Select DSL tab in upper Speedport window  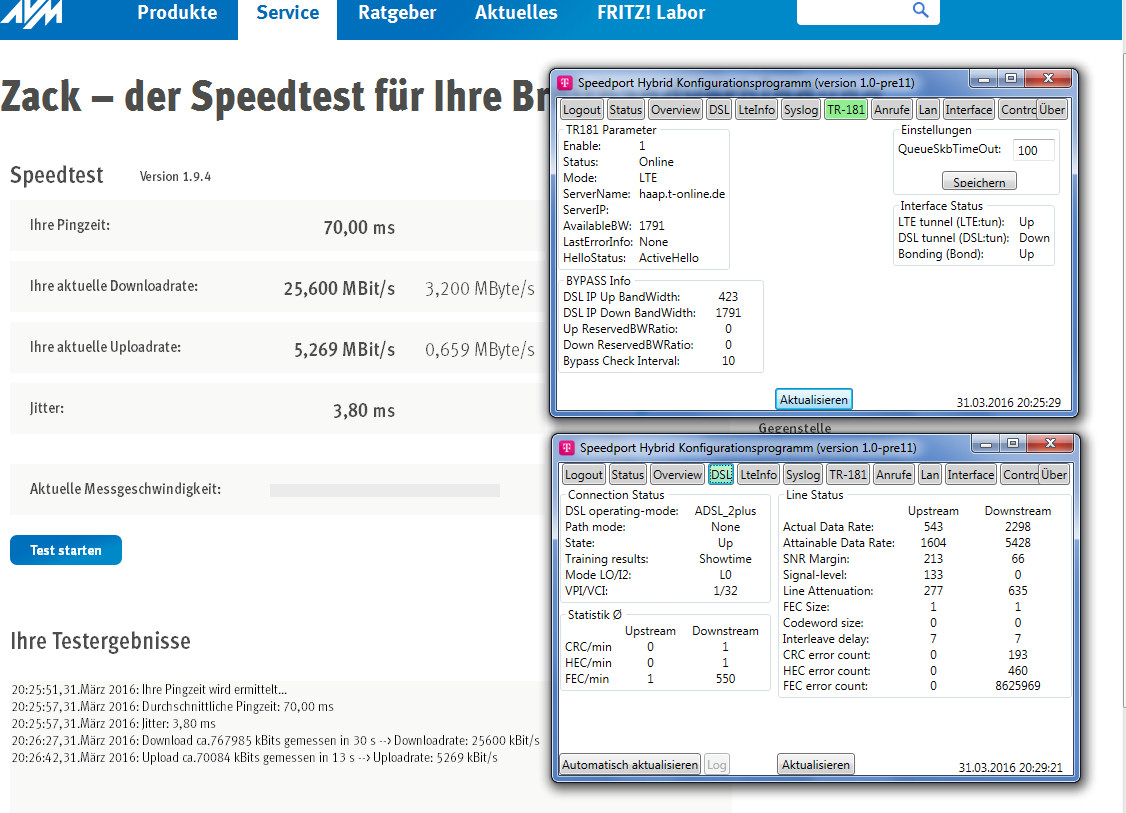coord(719,110)
